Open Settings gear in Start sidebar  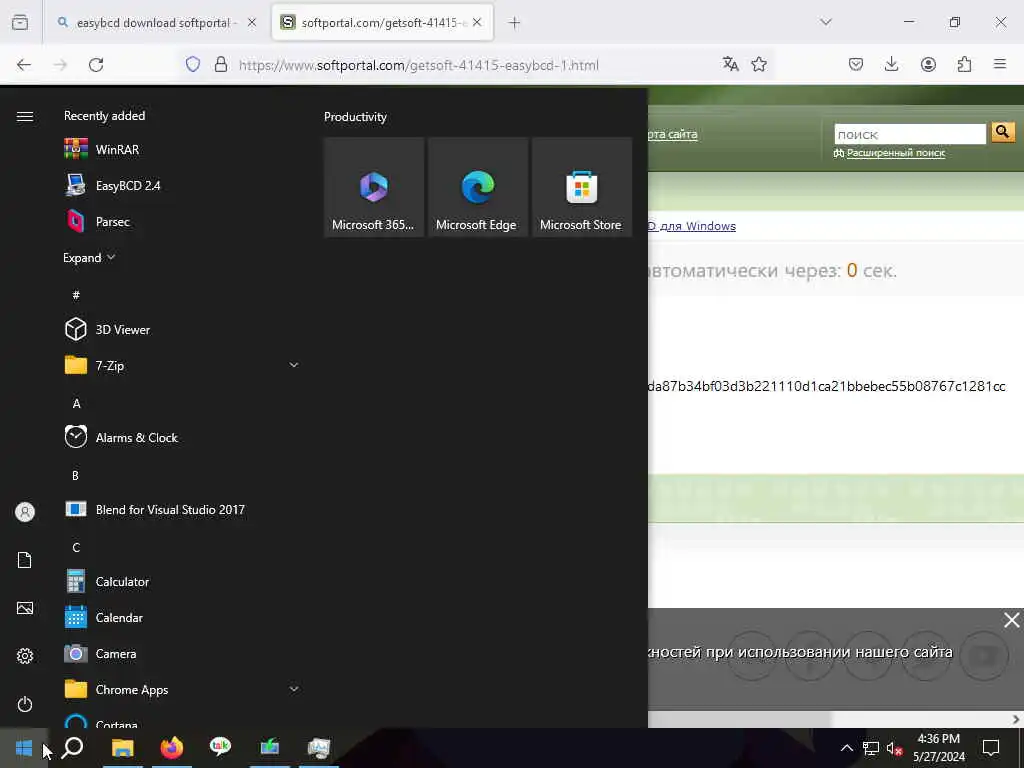(x=25, y=656)
